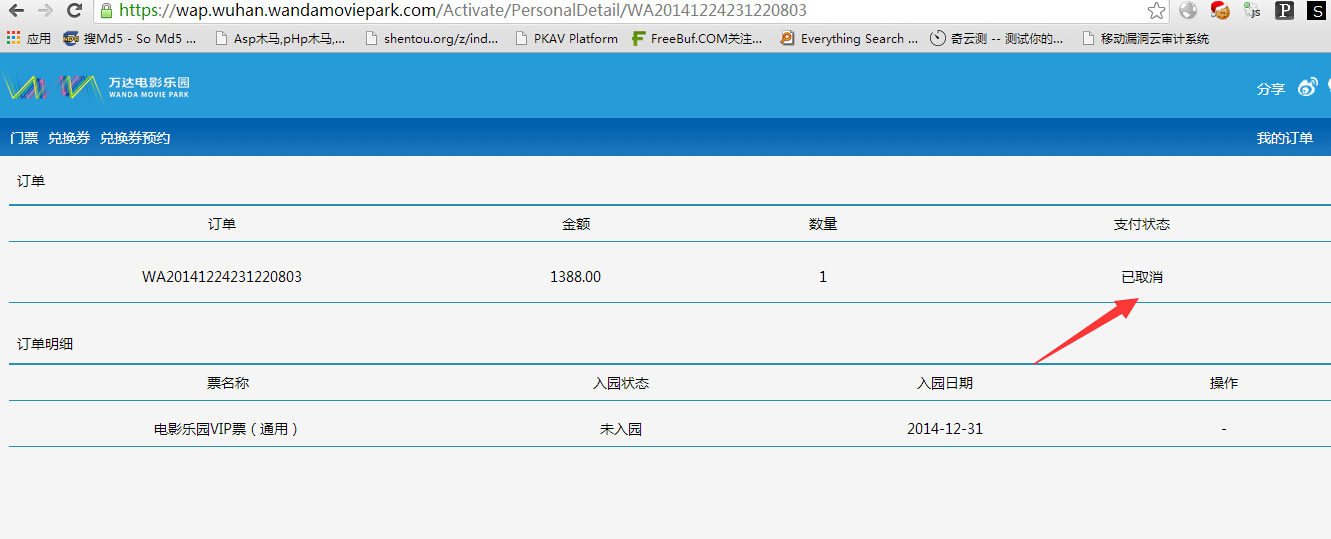The image size is (1331, 539).
Task: Click the grey globe extension icon
Action: click(x=1188, y=11)
